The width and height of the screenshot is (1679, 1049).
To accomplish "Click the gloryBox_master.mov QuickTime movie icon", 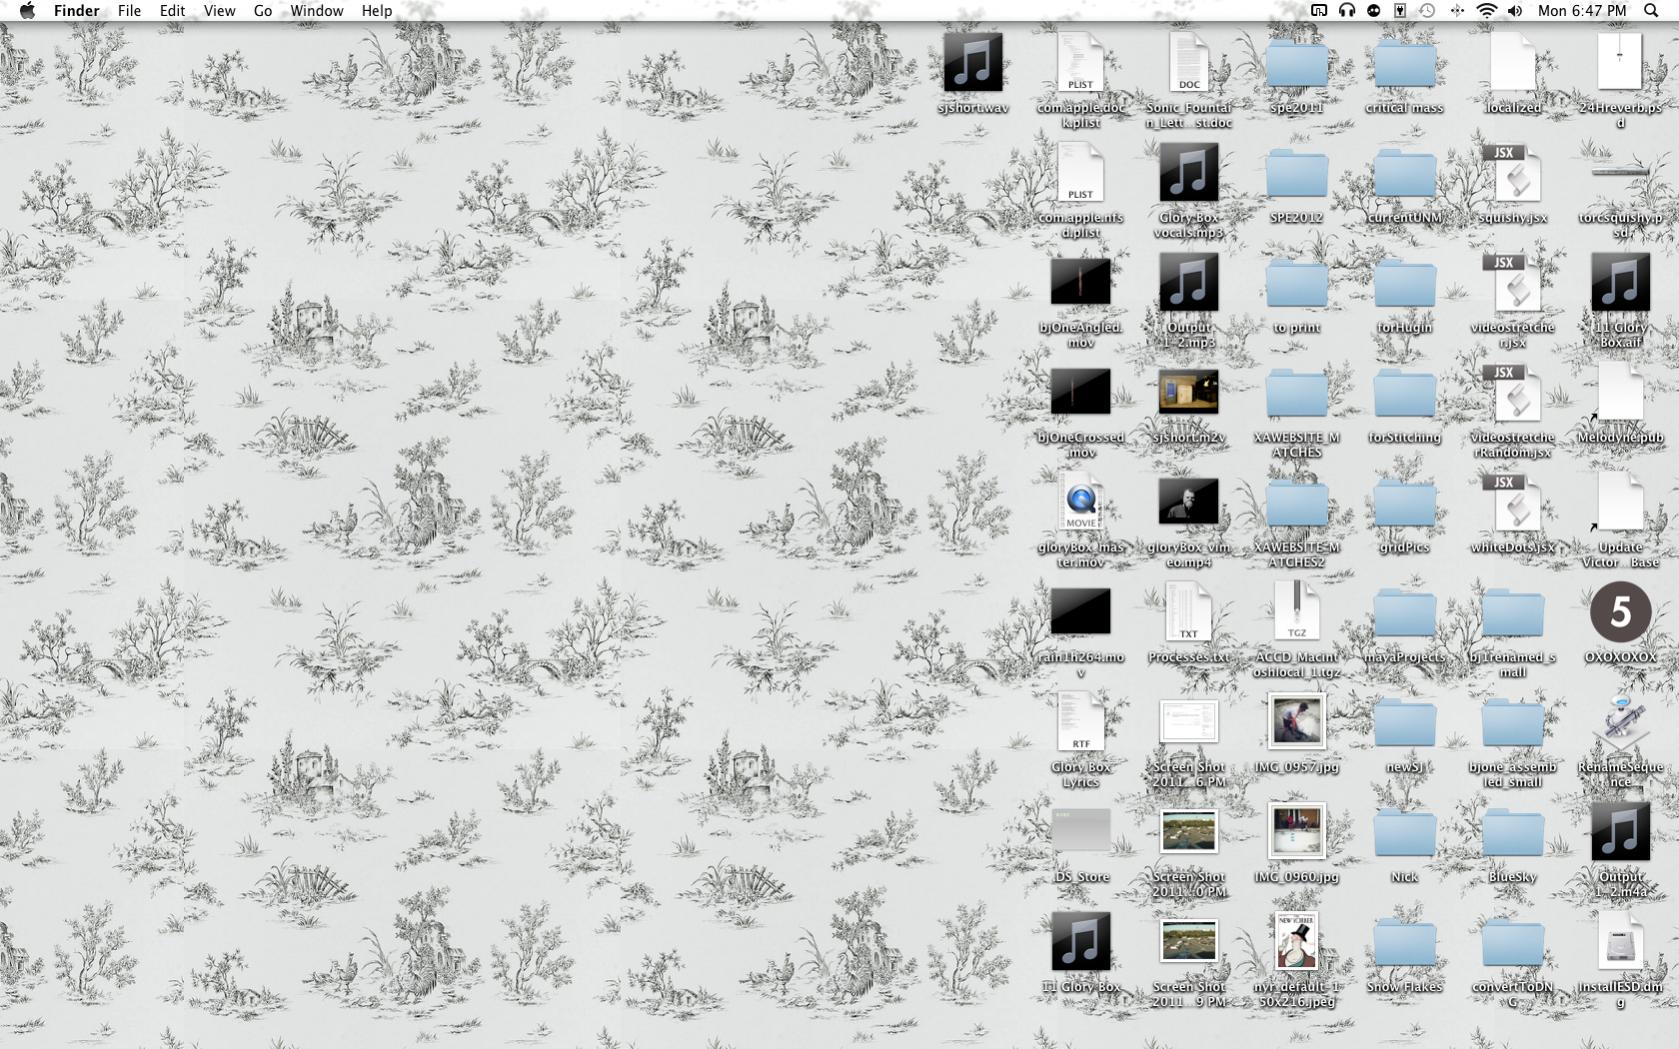I will (x=1080, y=502).
